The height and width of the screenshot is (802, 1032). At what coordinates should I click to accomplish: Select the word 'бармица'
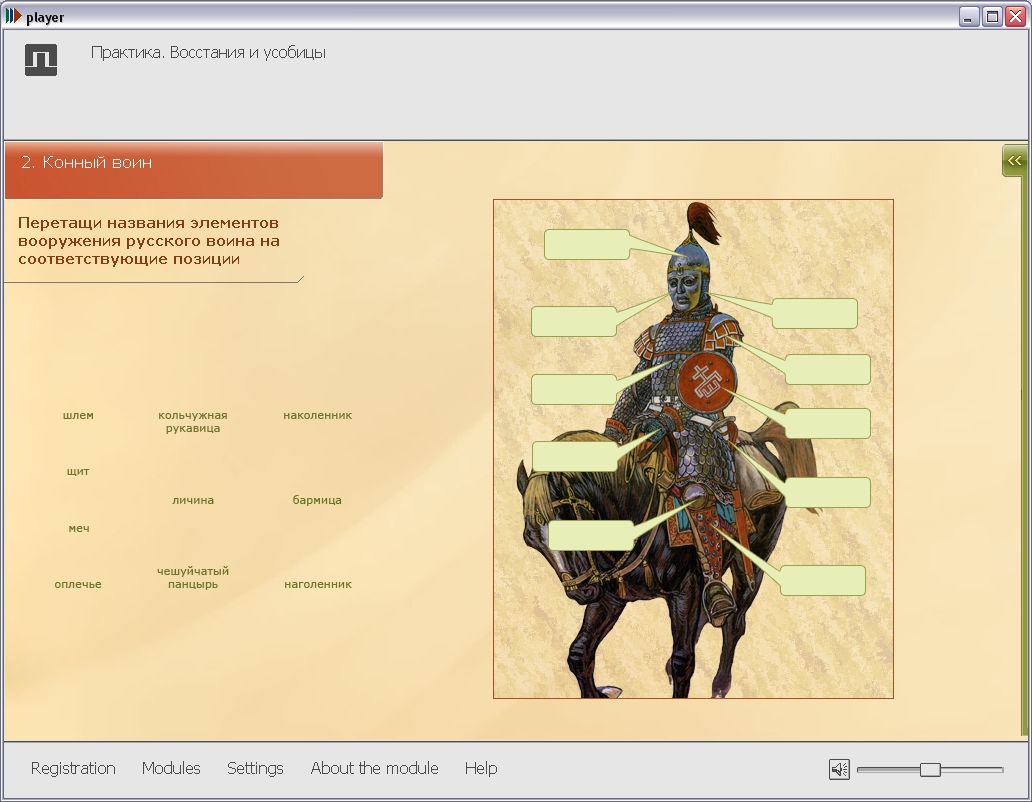point(317,500)
